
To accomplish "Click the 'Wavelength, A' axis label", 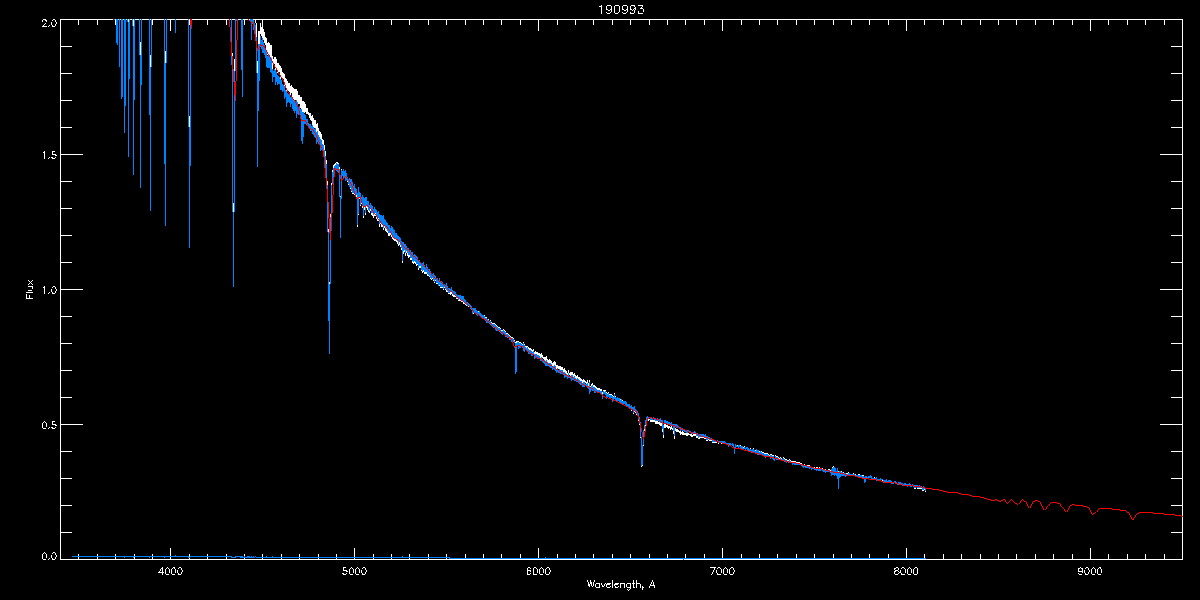I will point(621,584).
